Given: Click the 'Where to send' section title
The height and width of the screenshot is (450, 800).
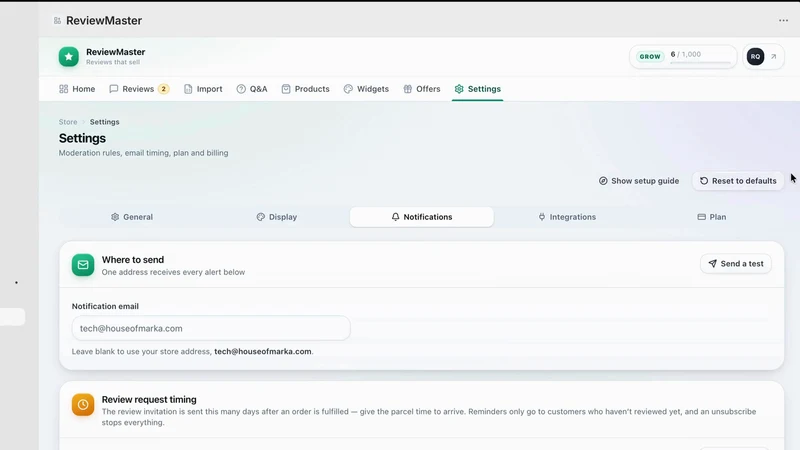Looking at the screenshot, I should click(133, 260).
